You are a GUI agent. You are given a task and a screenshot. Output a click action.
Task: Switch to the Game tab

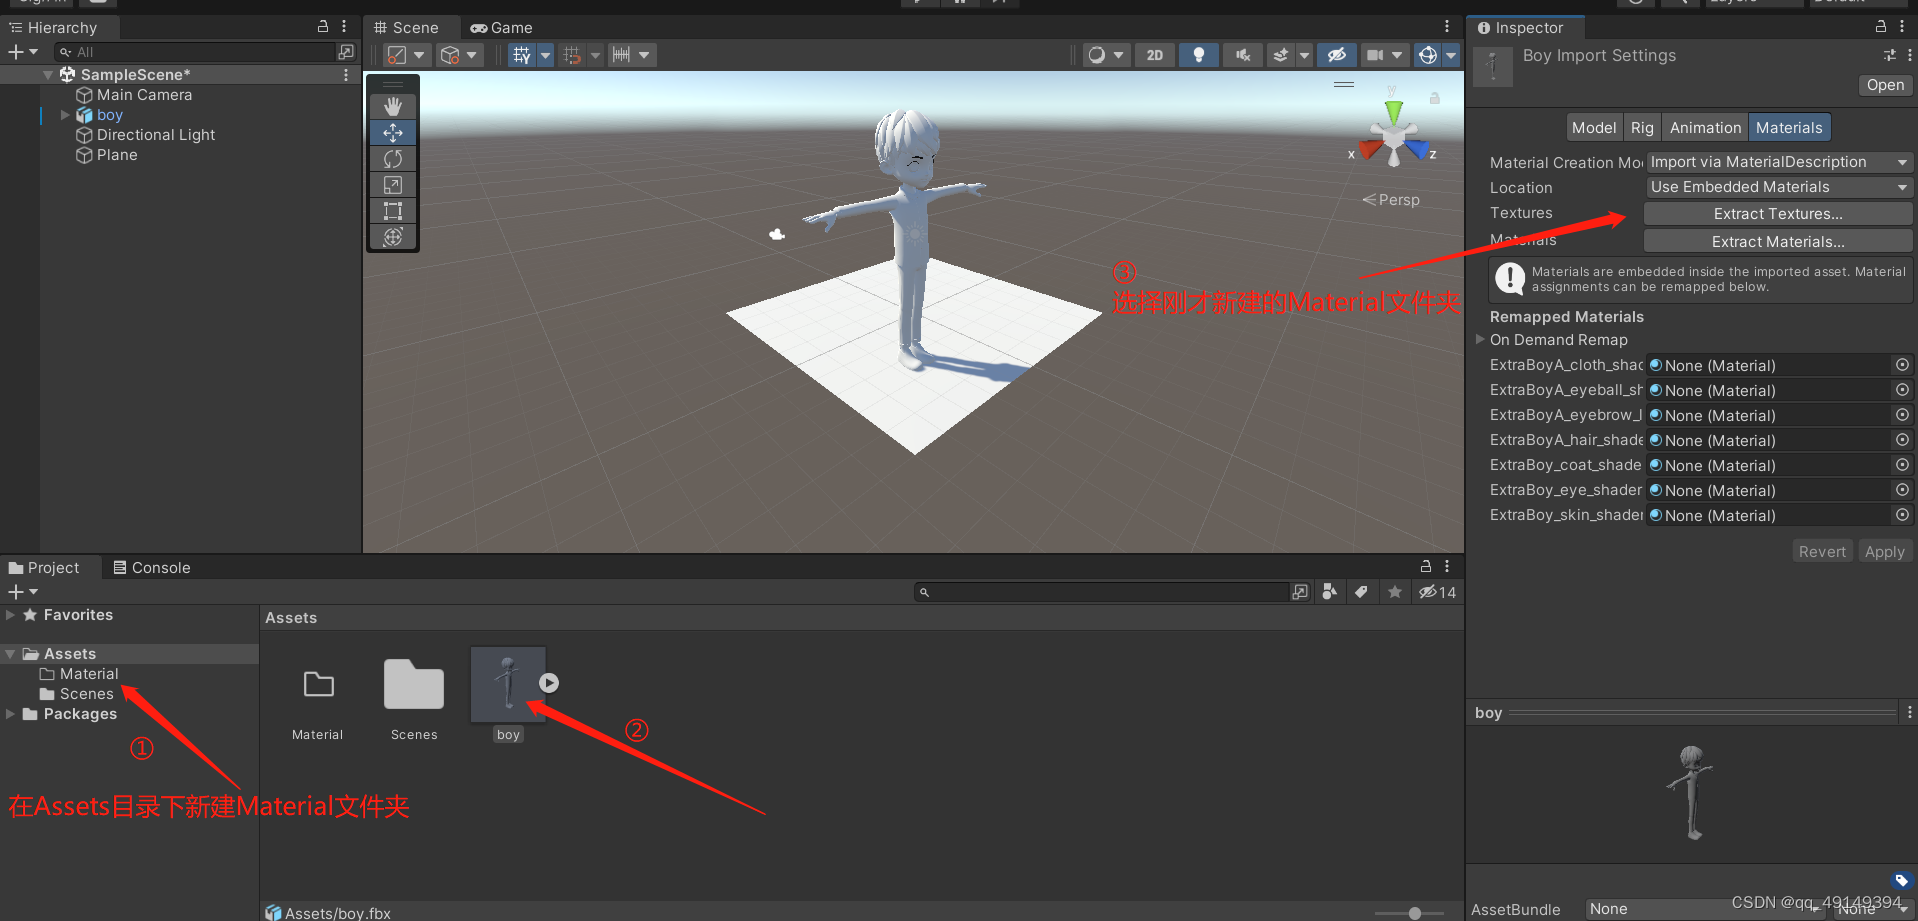pyautogui.click(x=502, y=28)
